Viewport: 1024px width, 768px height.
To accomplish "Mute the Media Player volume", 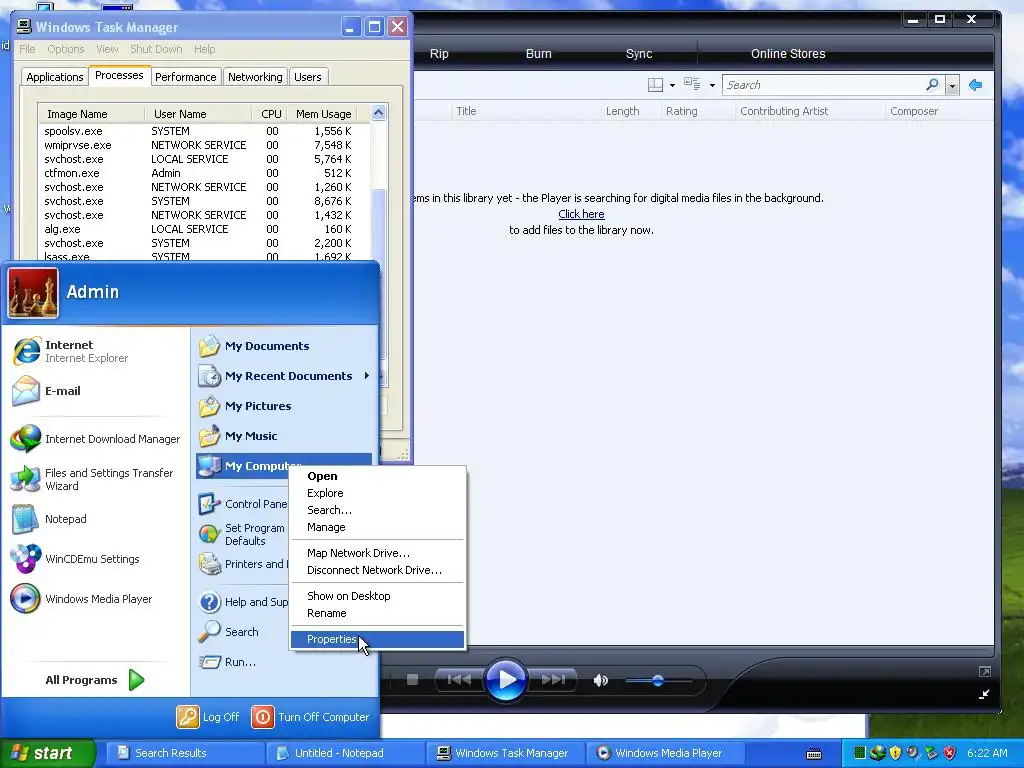I will [x=600, y=680].
